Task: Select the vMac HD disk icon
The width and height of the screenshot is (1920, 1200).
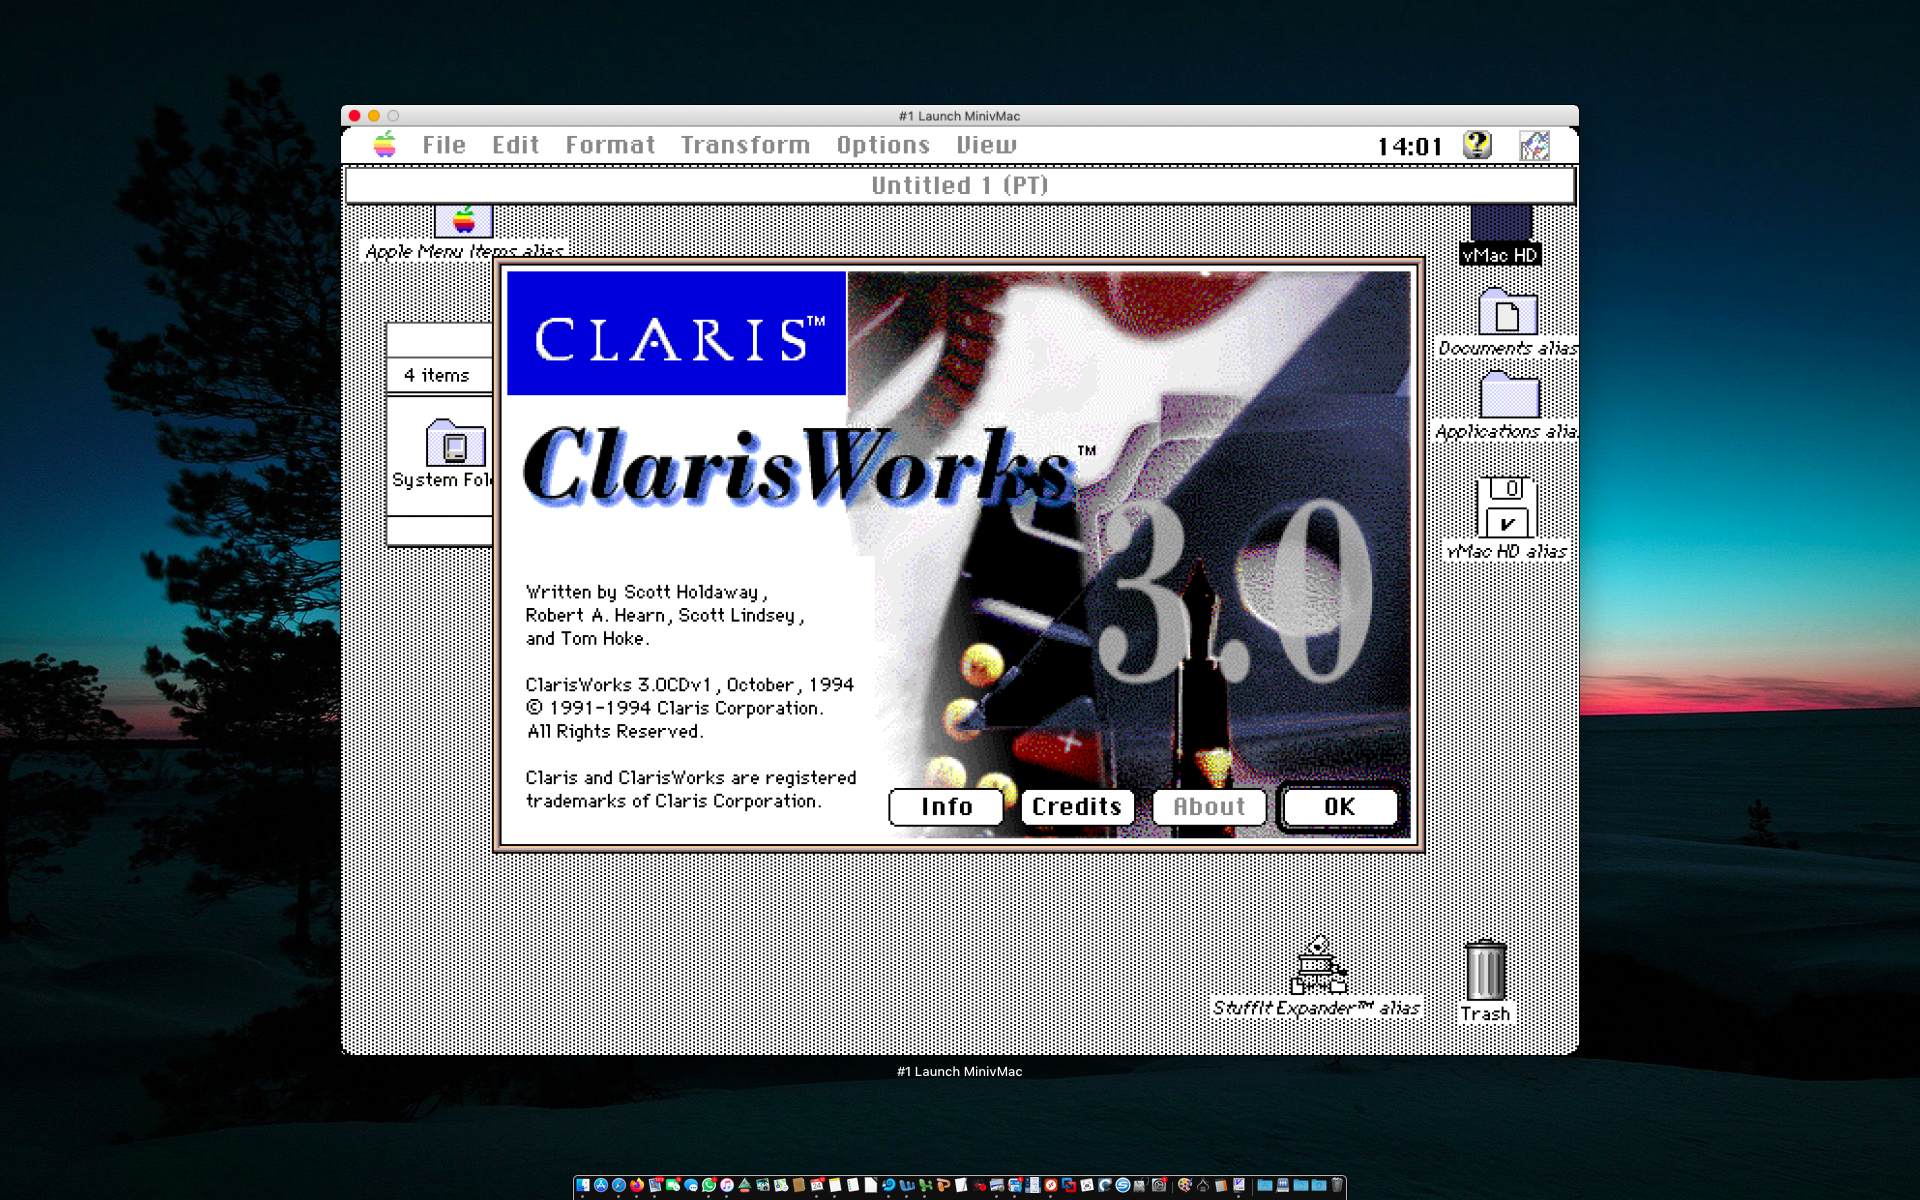Action: tap(1500, 224)
